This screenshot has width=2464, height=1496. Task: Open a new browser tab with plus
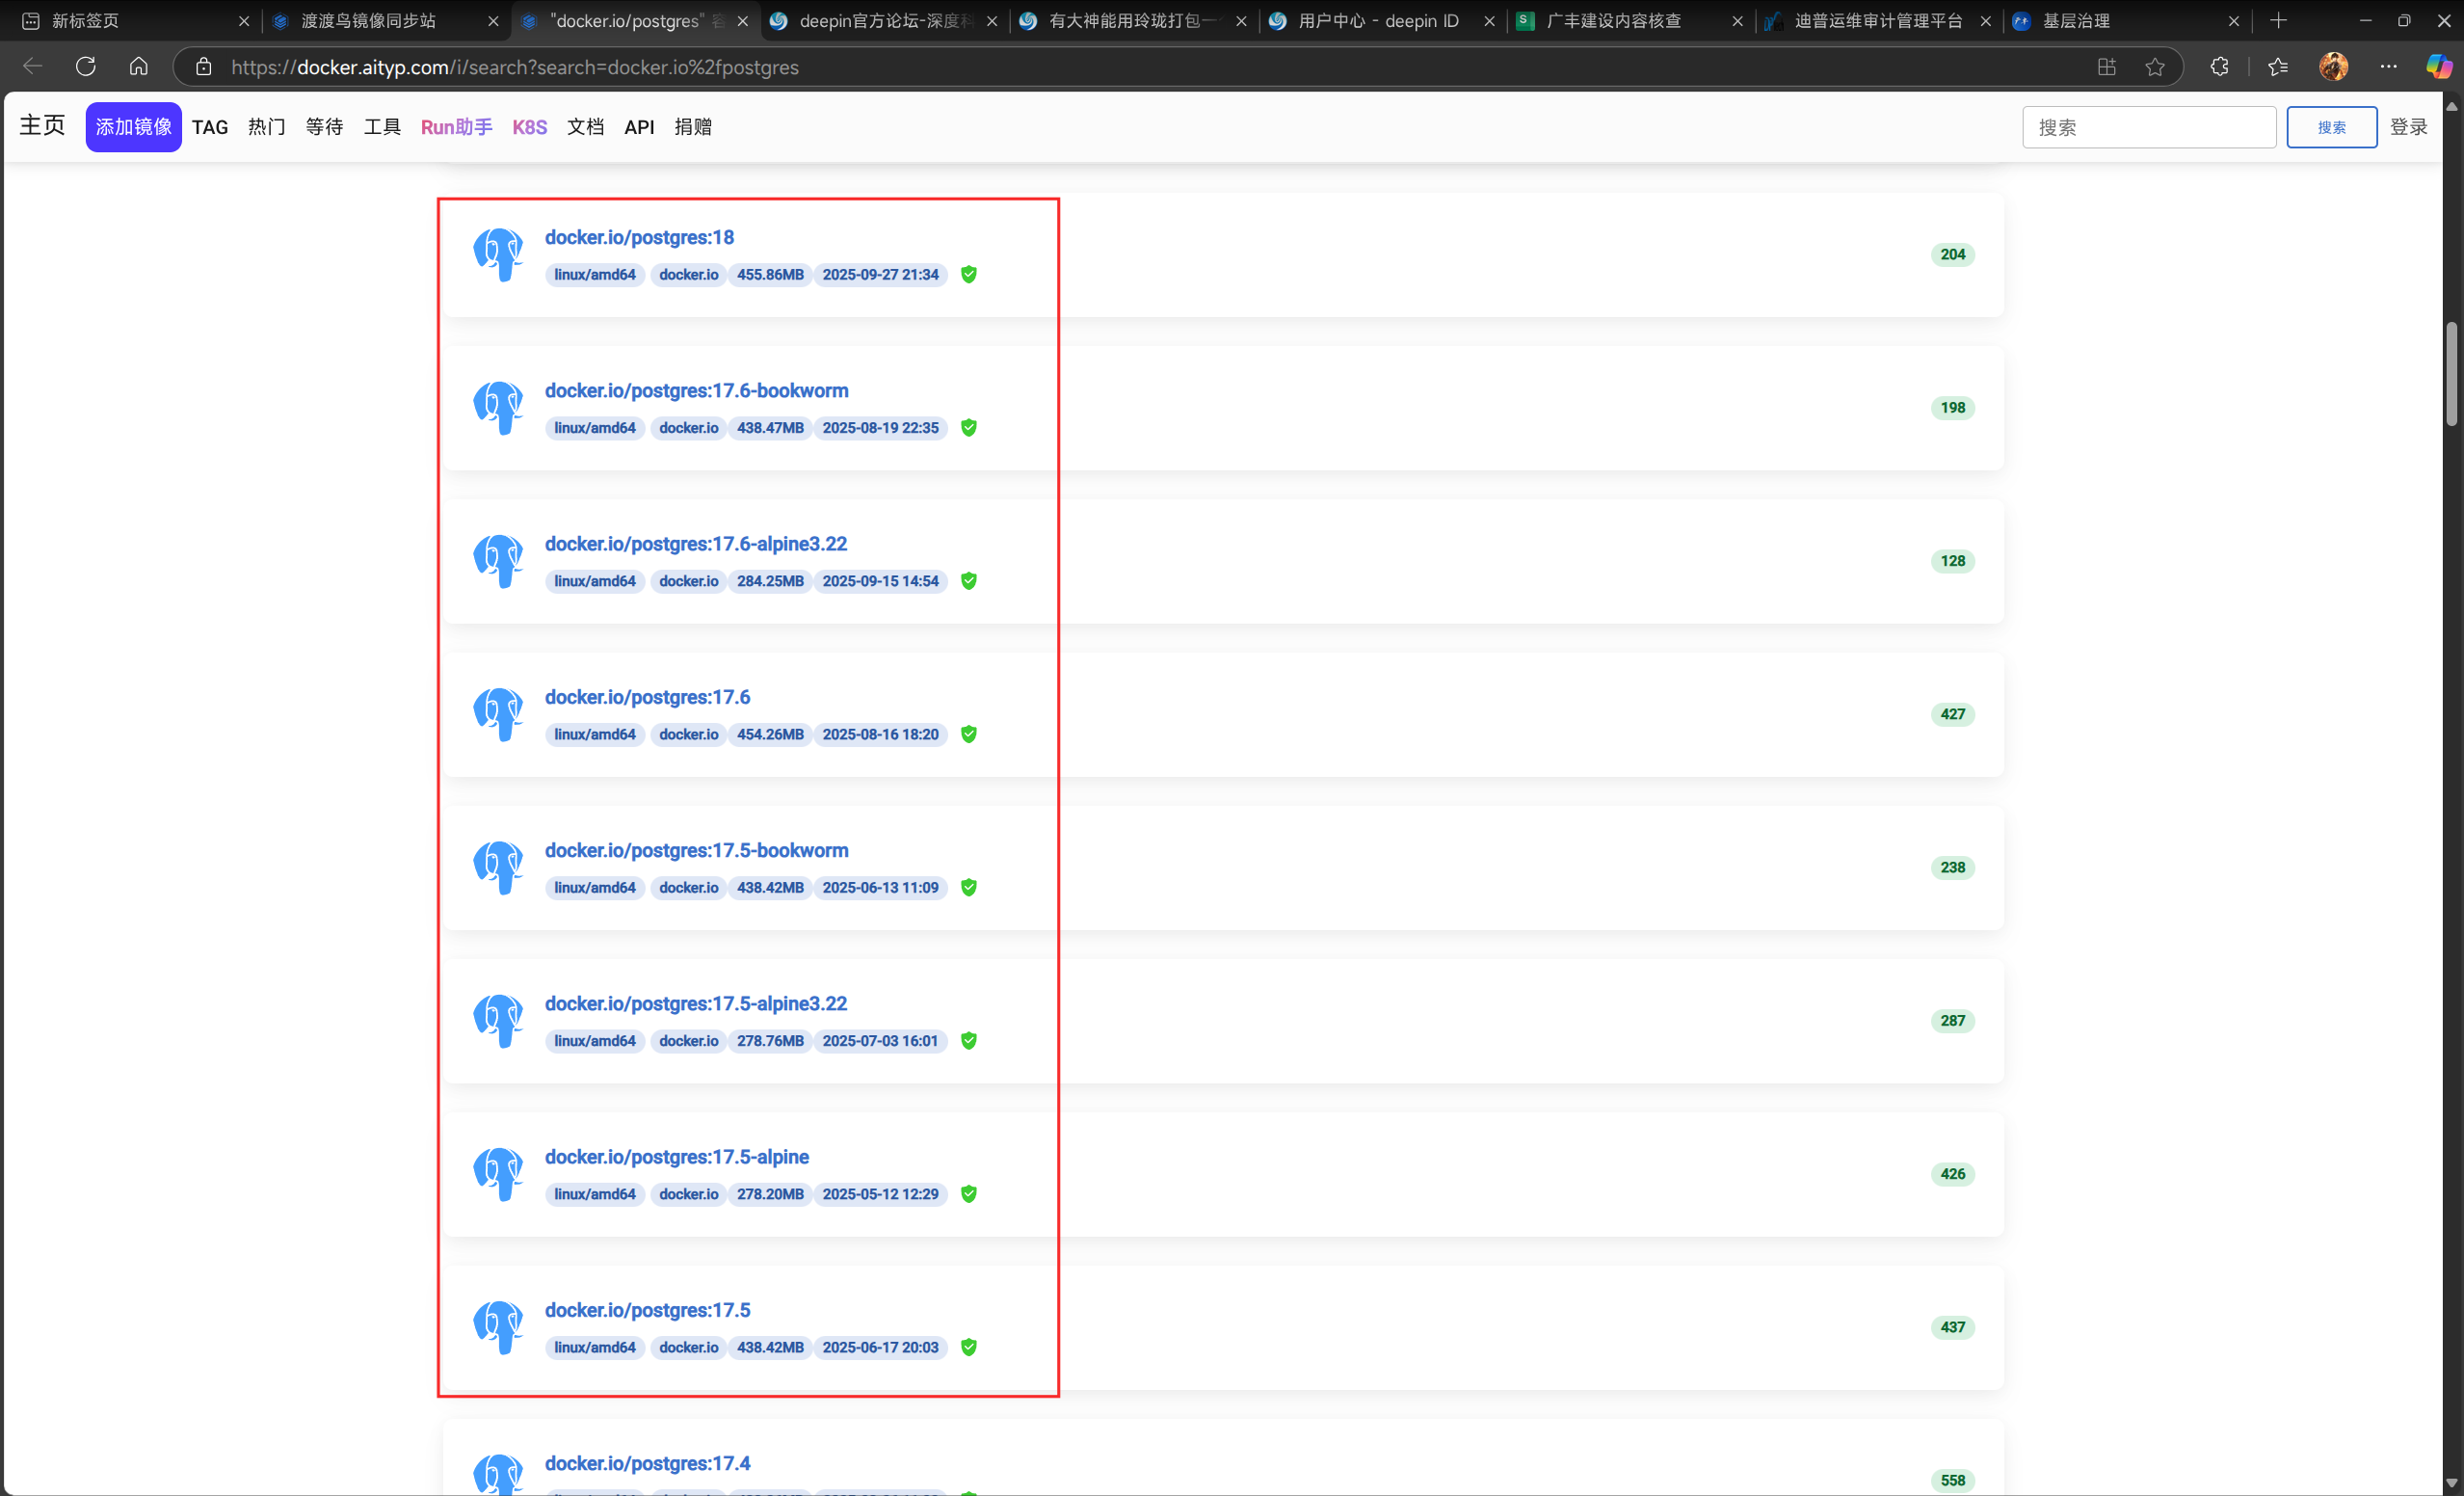[x=2279, y=20]
